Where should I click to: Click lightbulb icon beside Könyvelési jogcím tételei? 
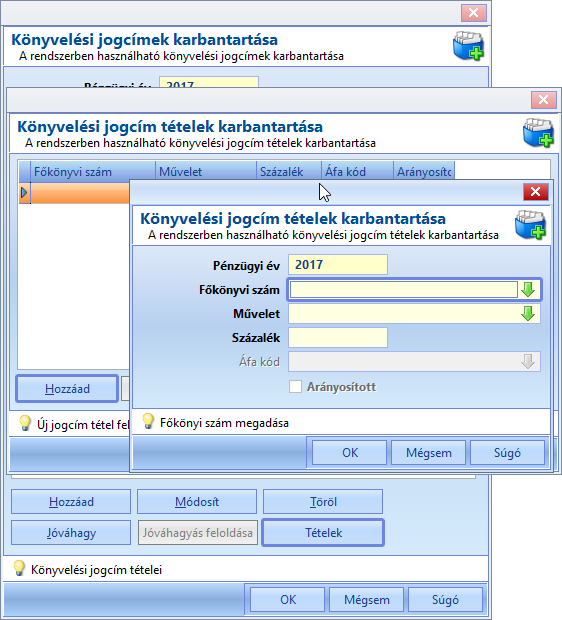click(x=19, y=568)
